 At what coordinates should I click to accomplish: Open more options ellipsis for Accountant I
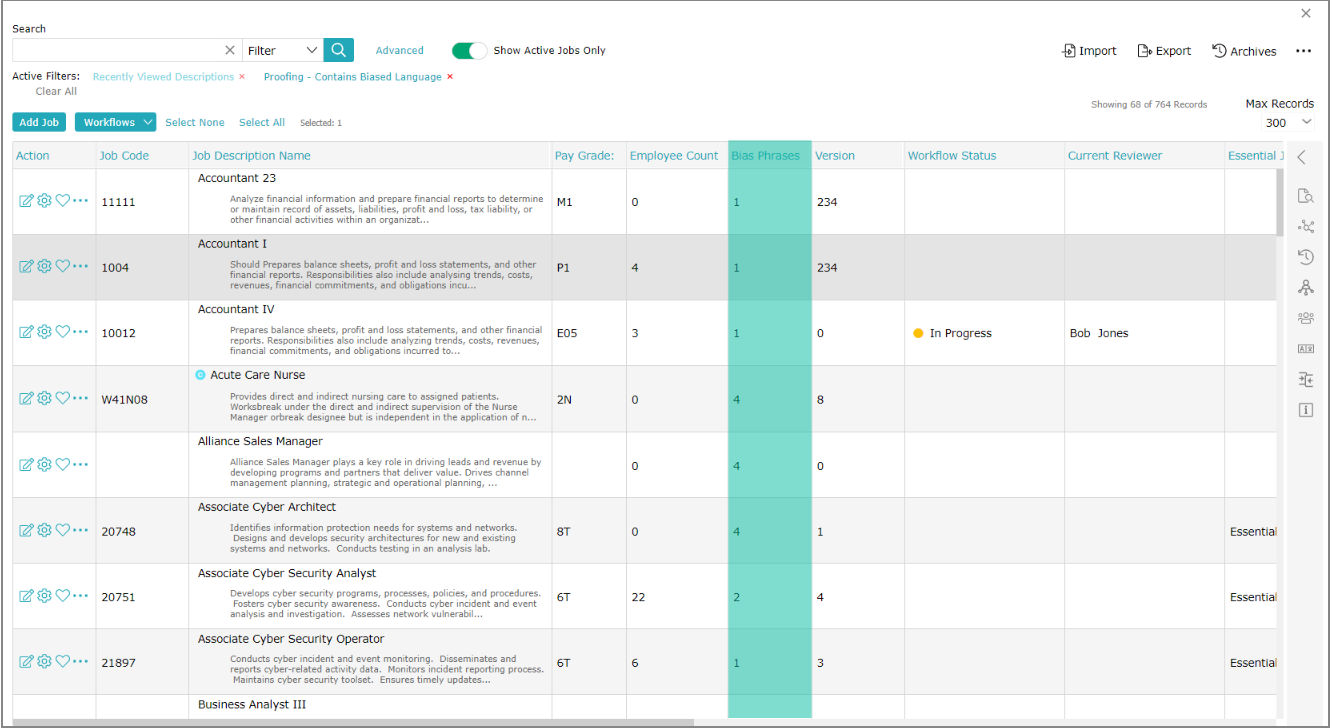point(81,266)
